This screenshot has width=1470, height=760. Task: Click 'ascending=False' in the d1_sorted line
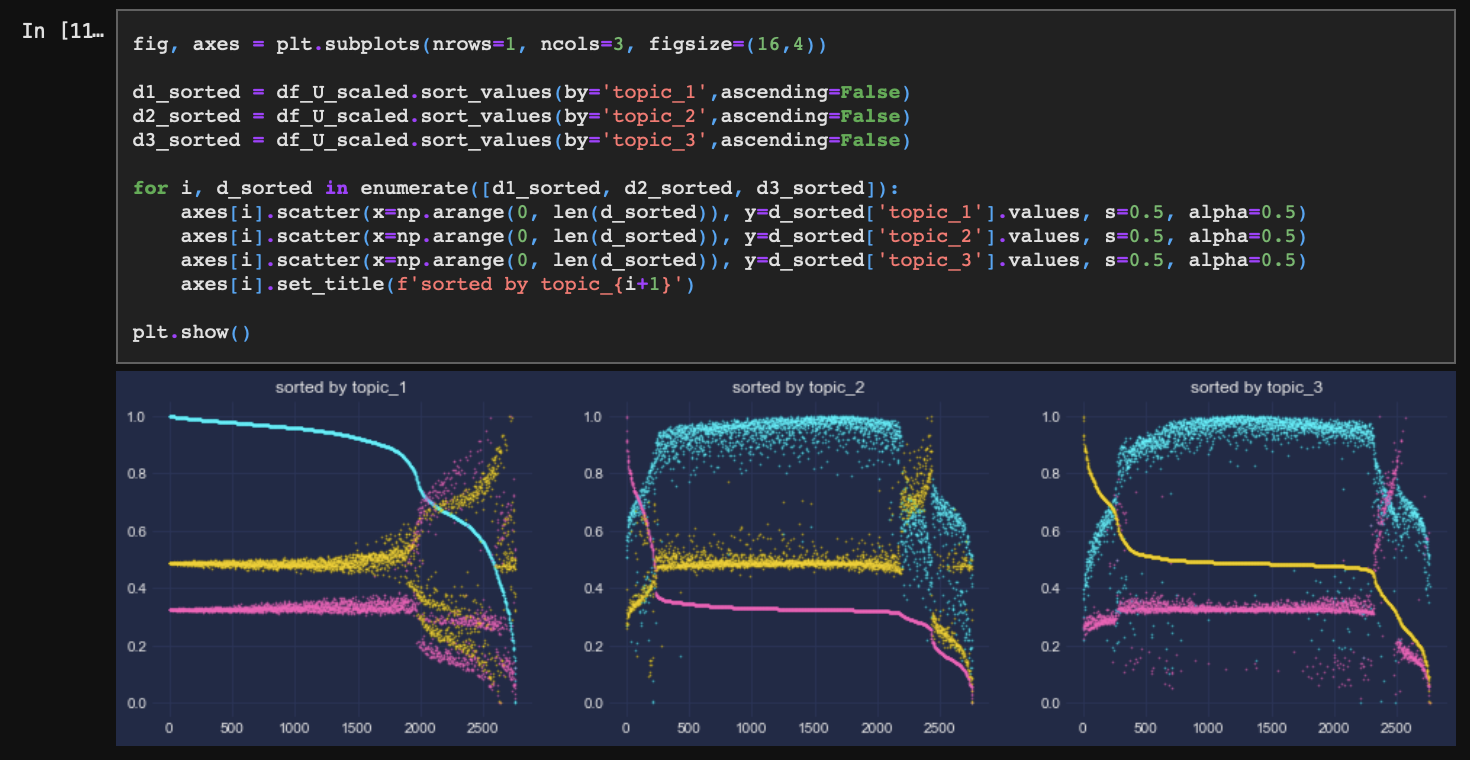811,92
